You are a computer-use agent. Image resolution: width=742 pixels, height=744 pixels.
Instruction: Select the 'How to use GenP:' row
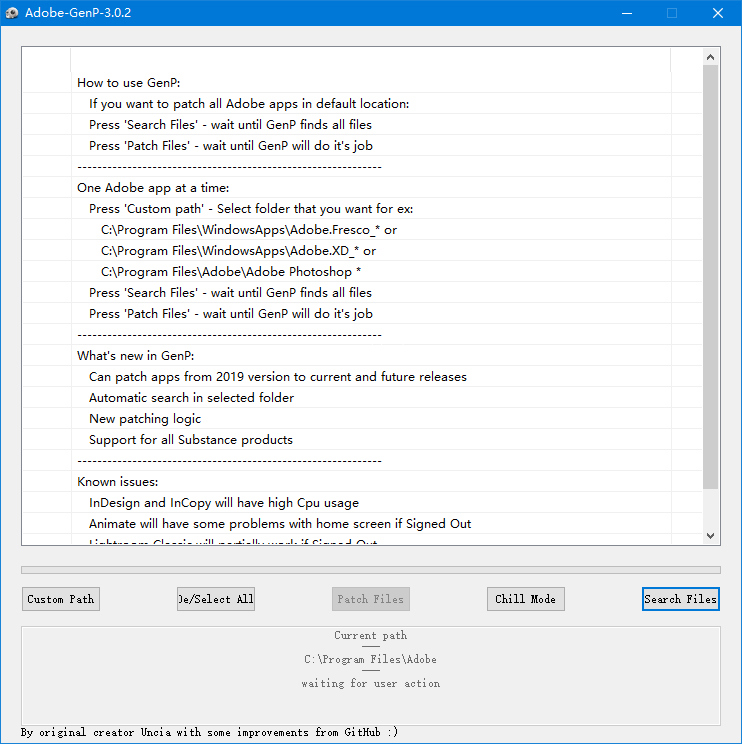(362, 83)
